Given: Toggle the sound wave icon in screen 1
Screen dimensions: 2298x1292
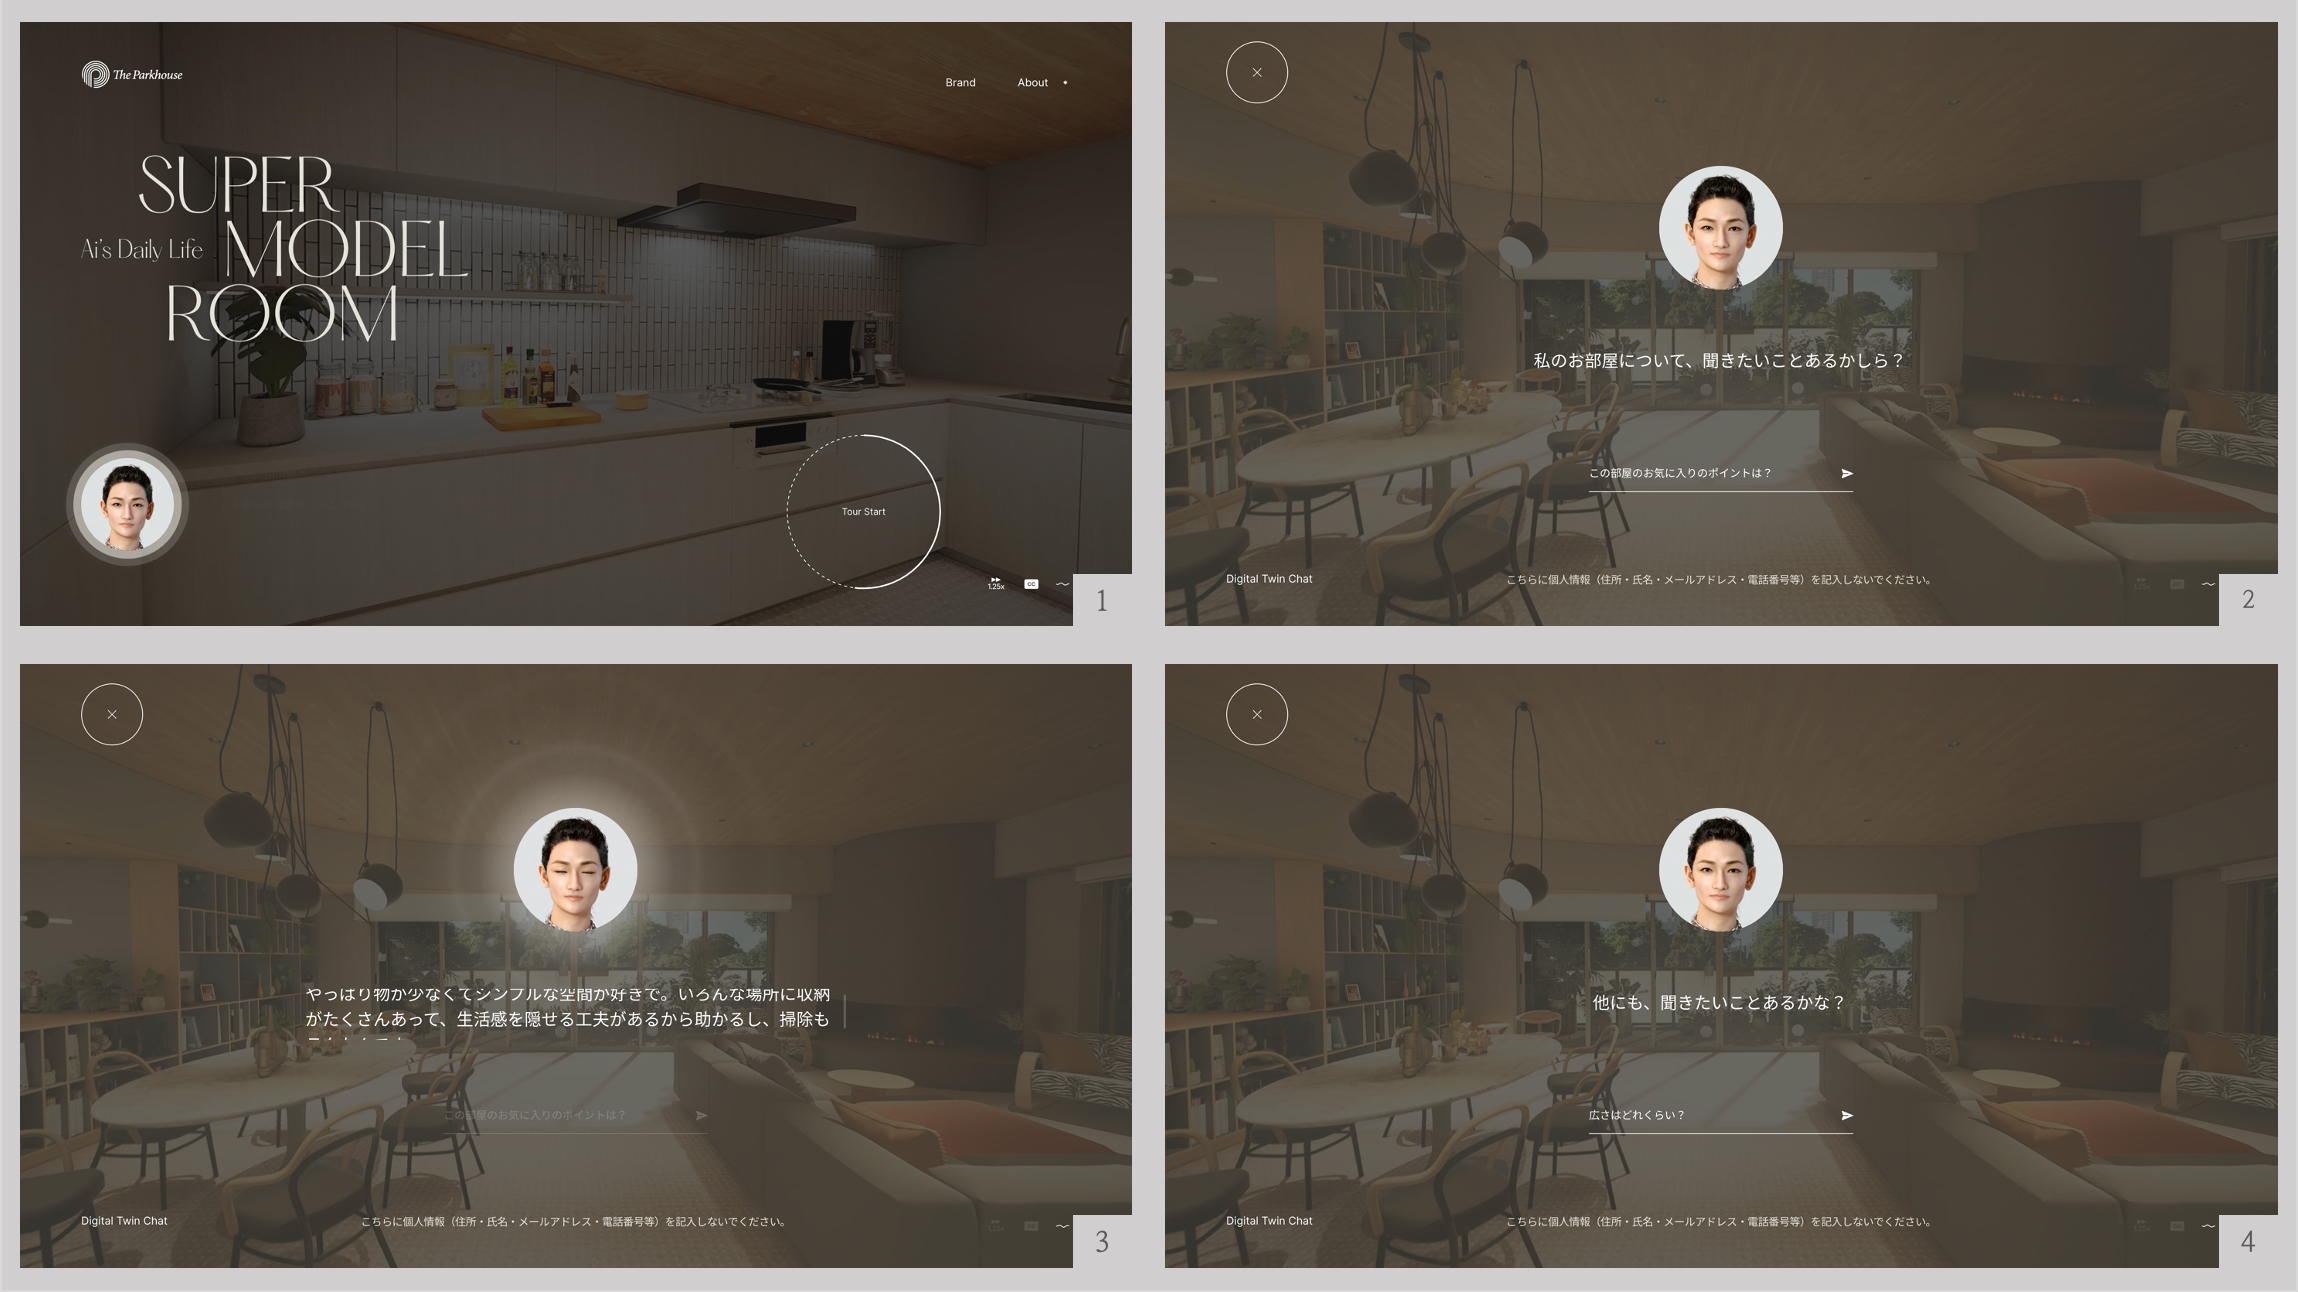Looking at the screenshot, I should click(1062, 584).
